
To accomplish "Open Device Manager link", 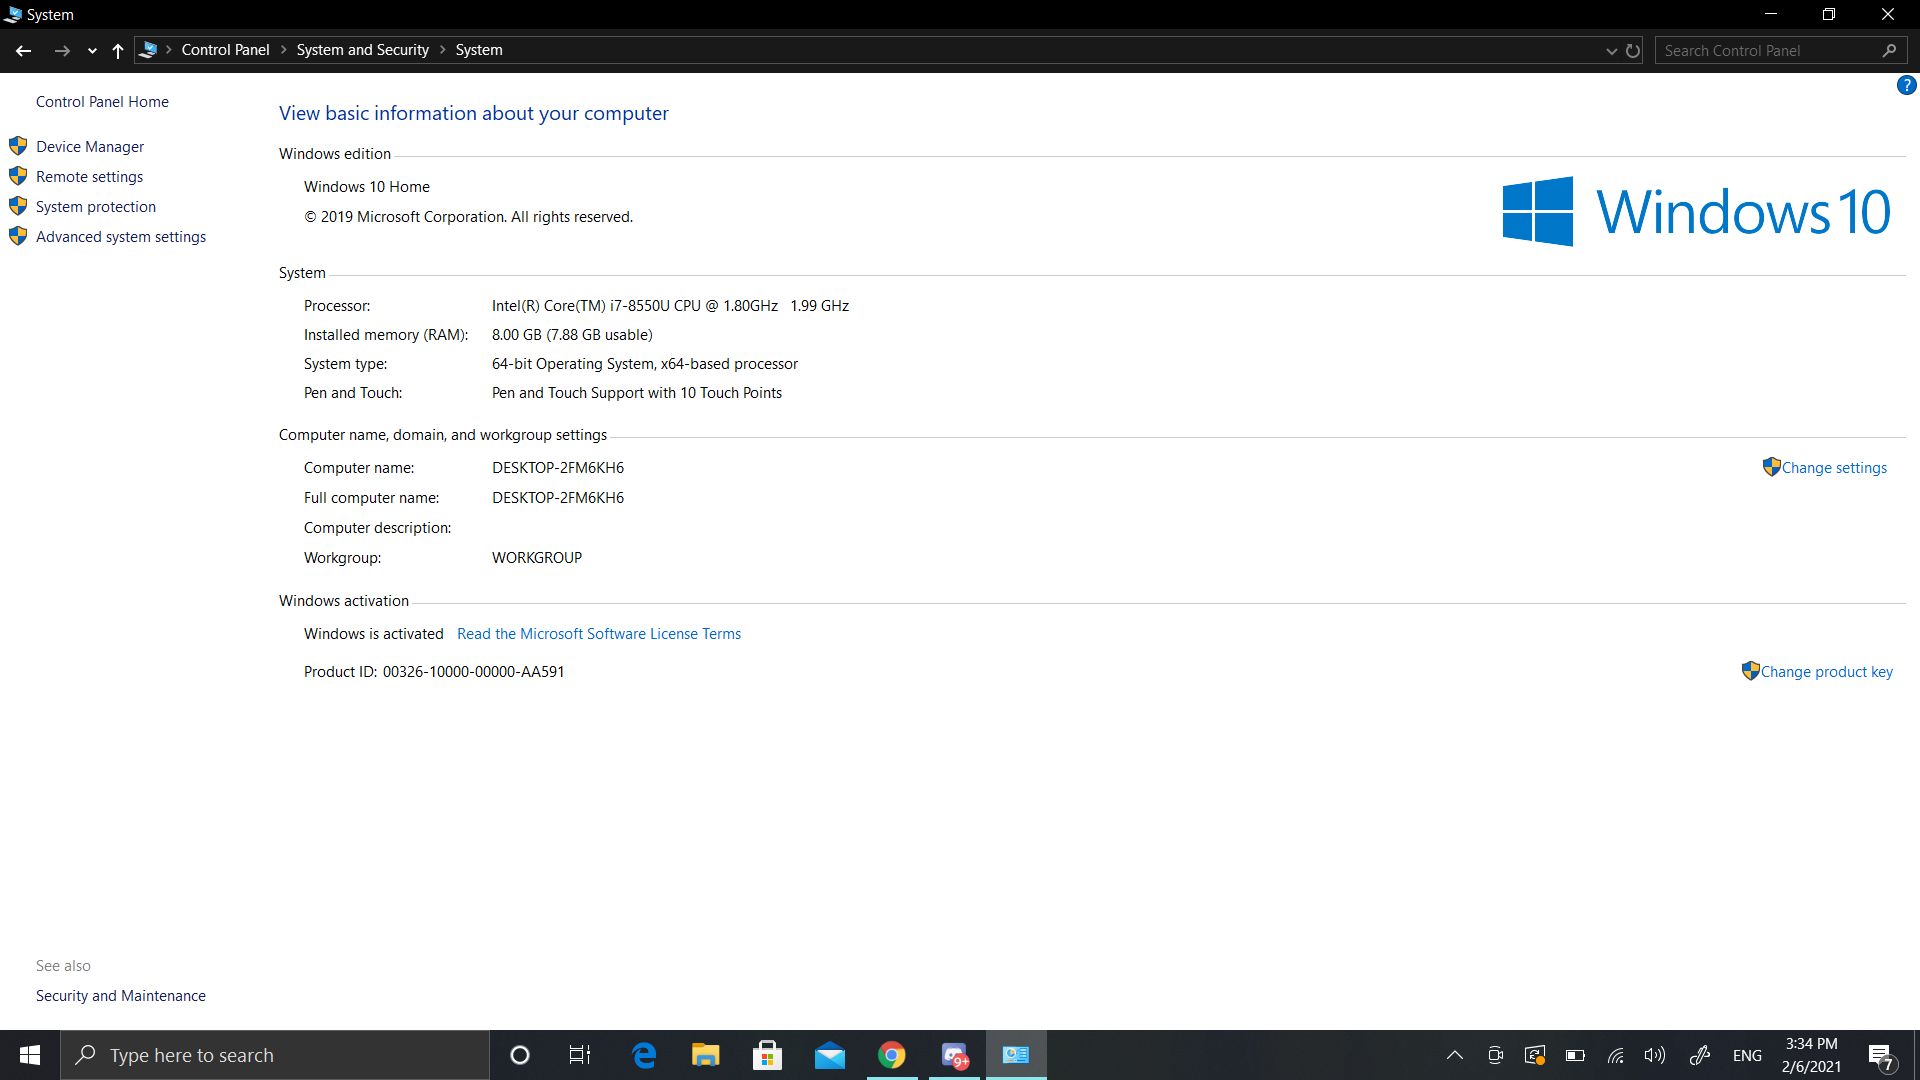I will (x=90, y=147).
